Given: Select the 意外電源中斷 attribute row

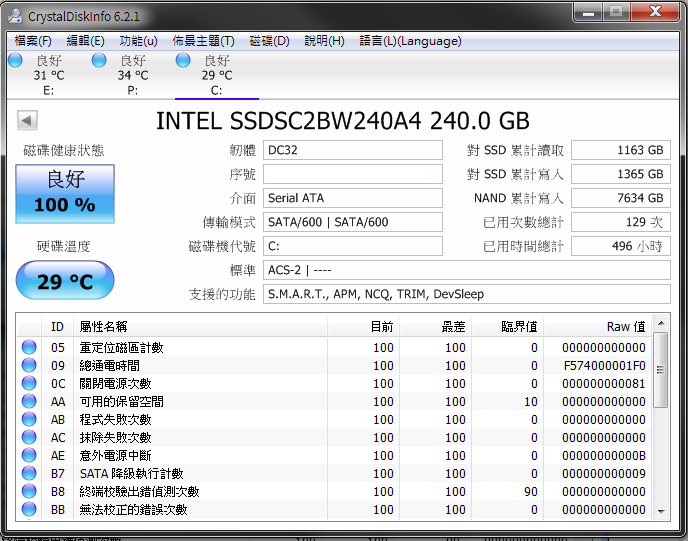Looking at the screenshot, I should (334, 455).
